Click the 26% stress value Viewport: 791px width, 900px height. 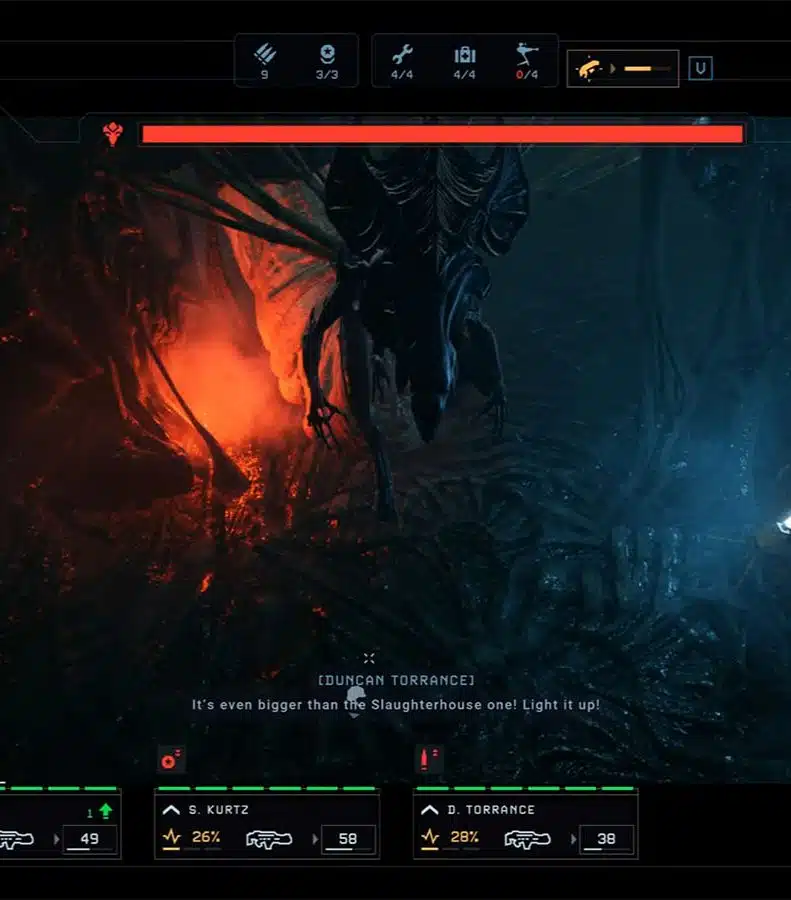click(x=205, y=837)
